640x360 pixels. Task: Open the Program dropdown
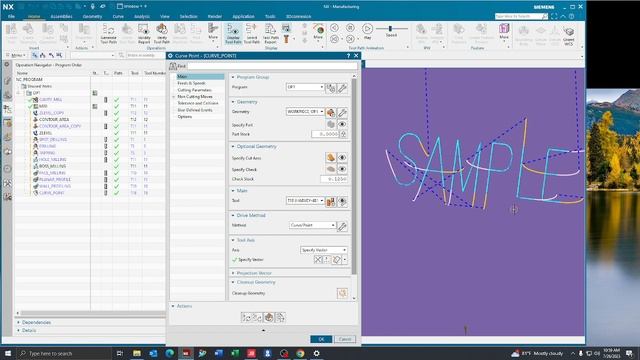[305, 87]
